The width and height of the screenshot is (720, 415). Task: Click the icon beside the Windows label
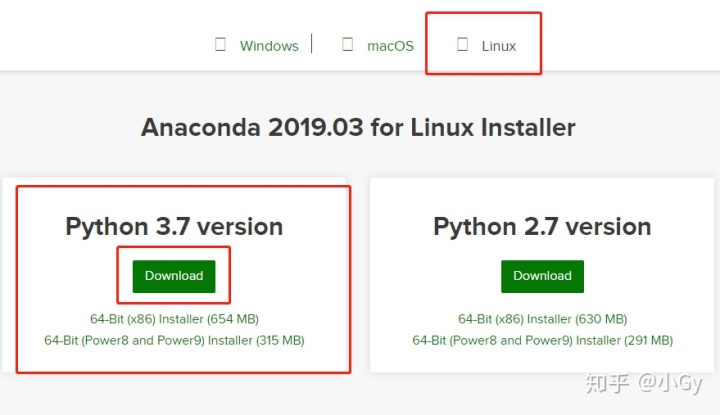220,45
